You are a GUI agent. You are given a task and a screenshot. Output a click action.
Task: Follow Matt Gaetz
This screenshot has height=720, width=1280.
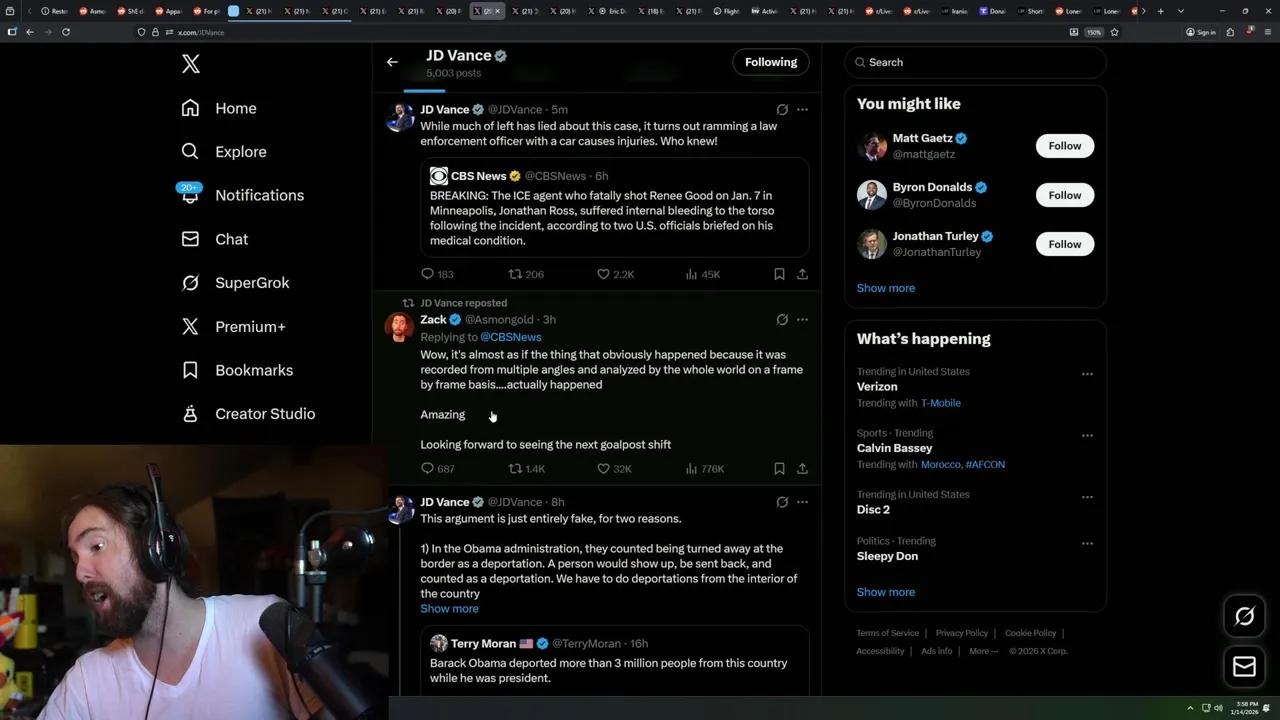click(x=1065, y=146)
